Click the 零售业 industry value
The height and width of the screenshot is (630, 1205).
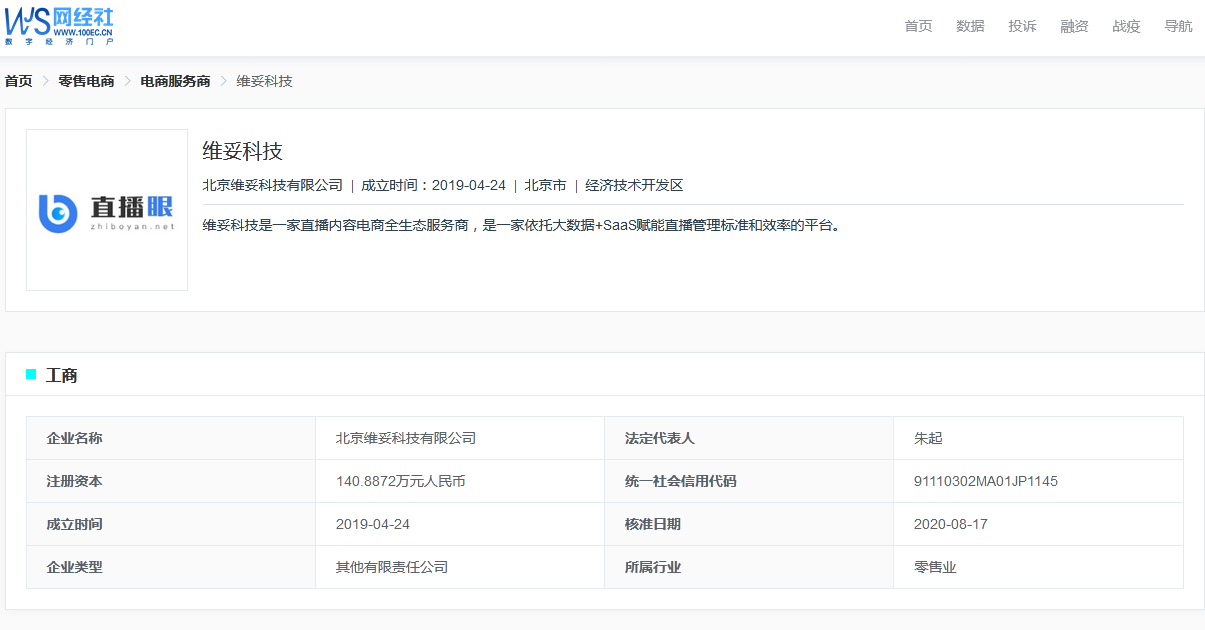[935, 567]
